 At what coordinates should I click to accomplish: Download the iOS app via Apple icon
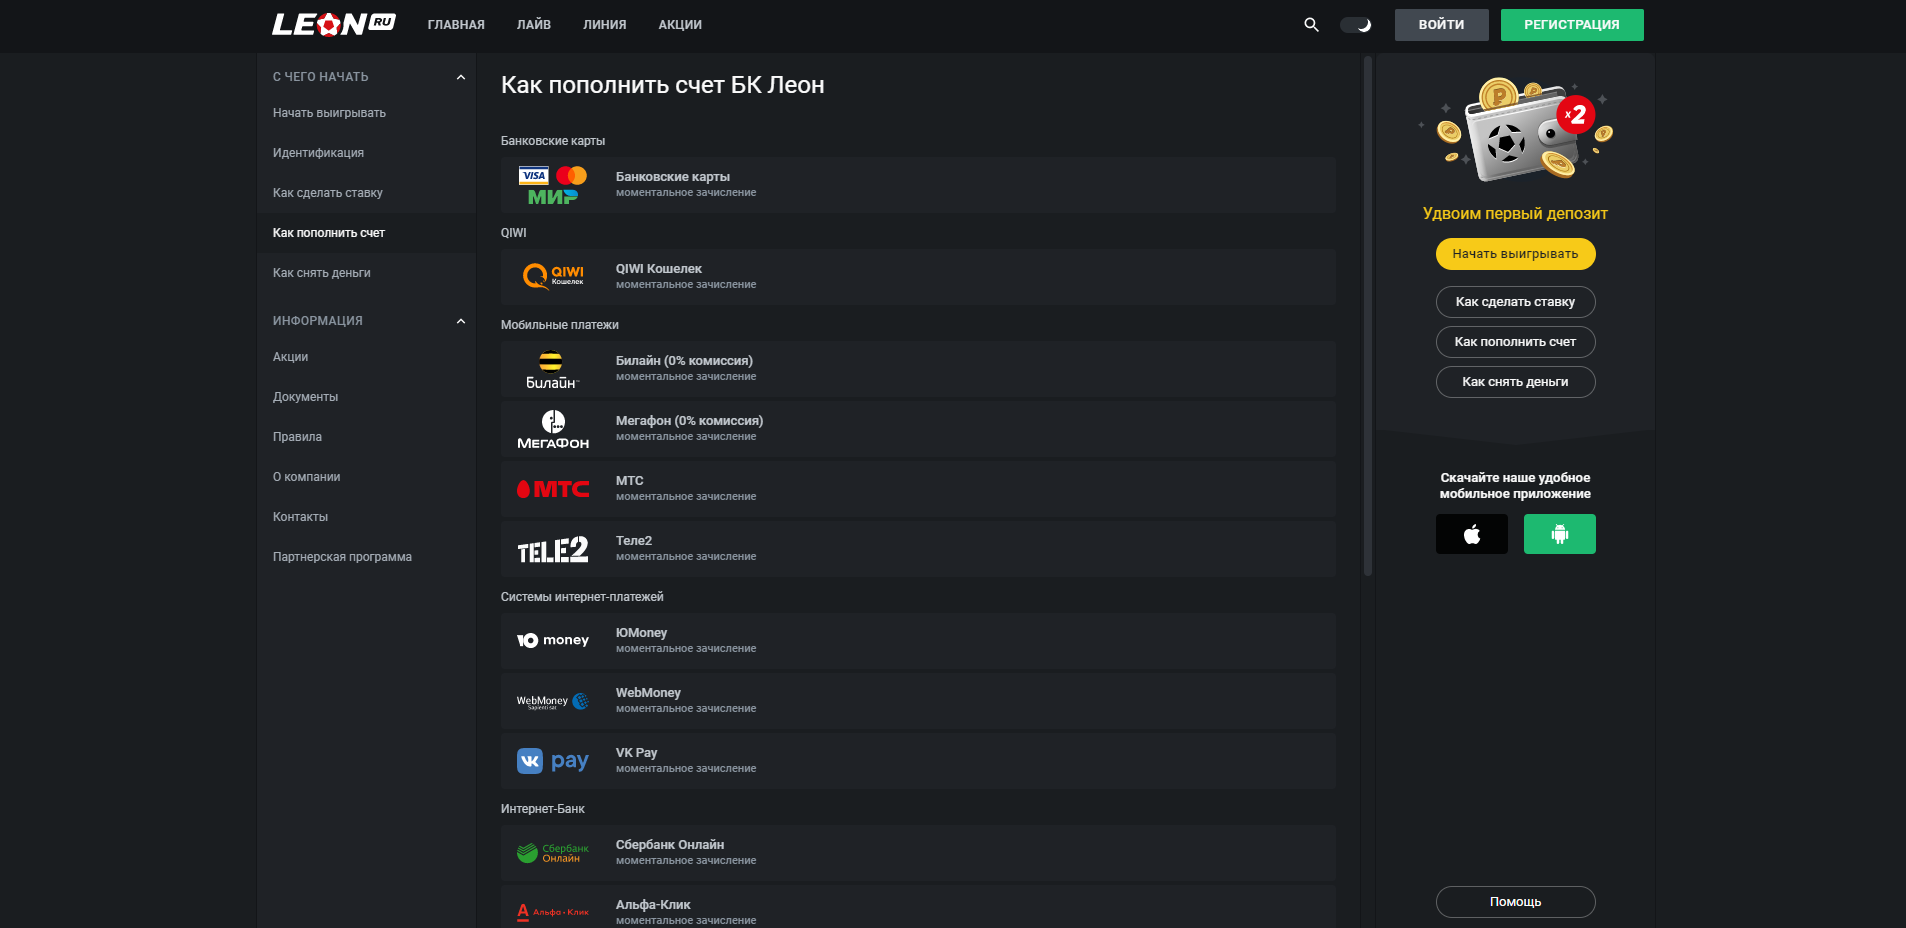point(1471,534)
